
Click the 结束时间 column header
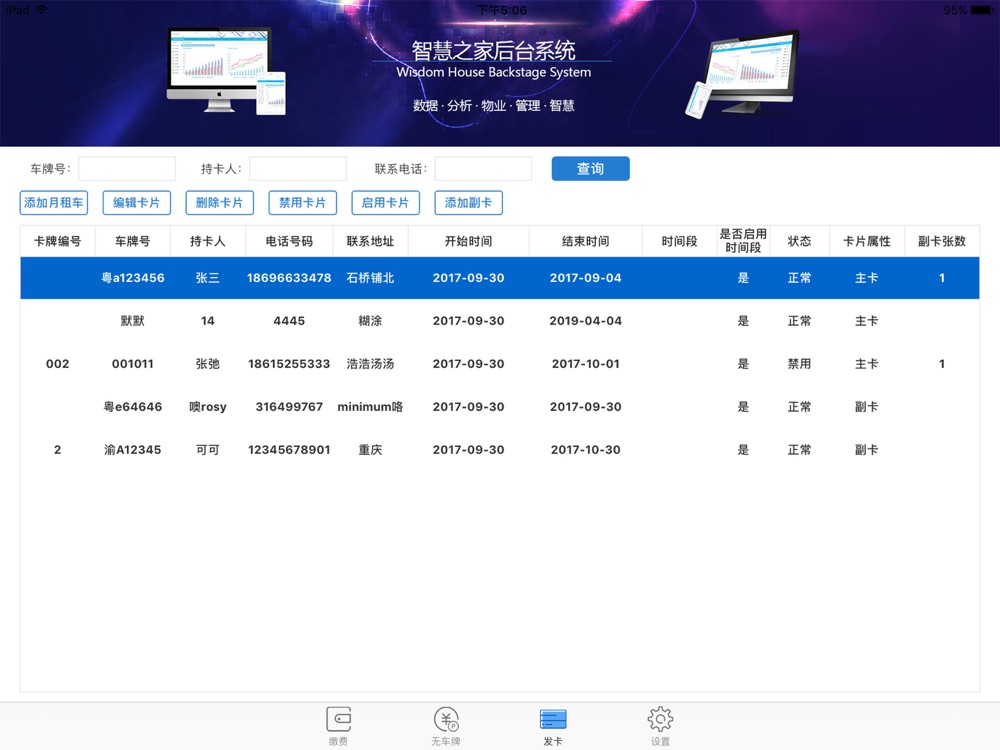586,241
